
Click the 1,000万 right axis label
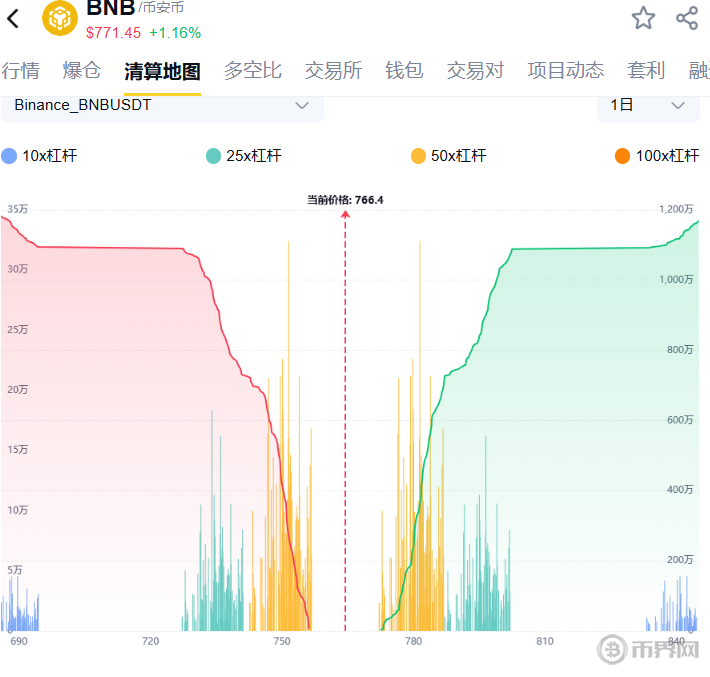click(676, 279)
